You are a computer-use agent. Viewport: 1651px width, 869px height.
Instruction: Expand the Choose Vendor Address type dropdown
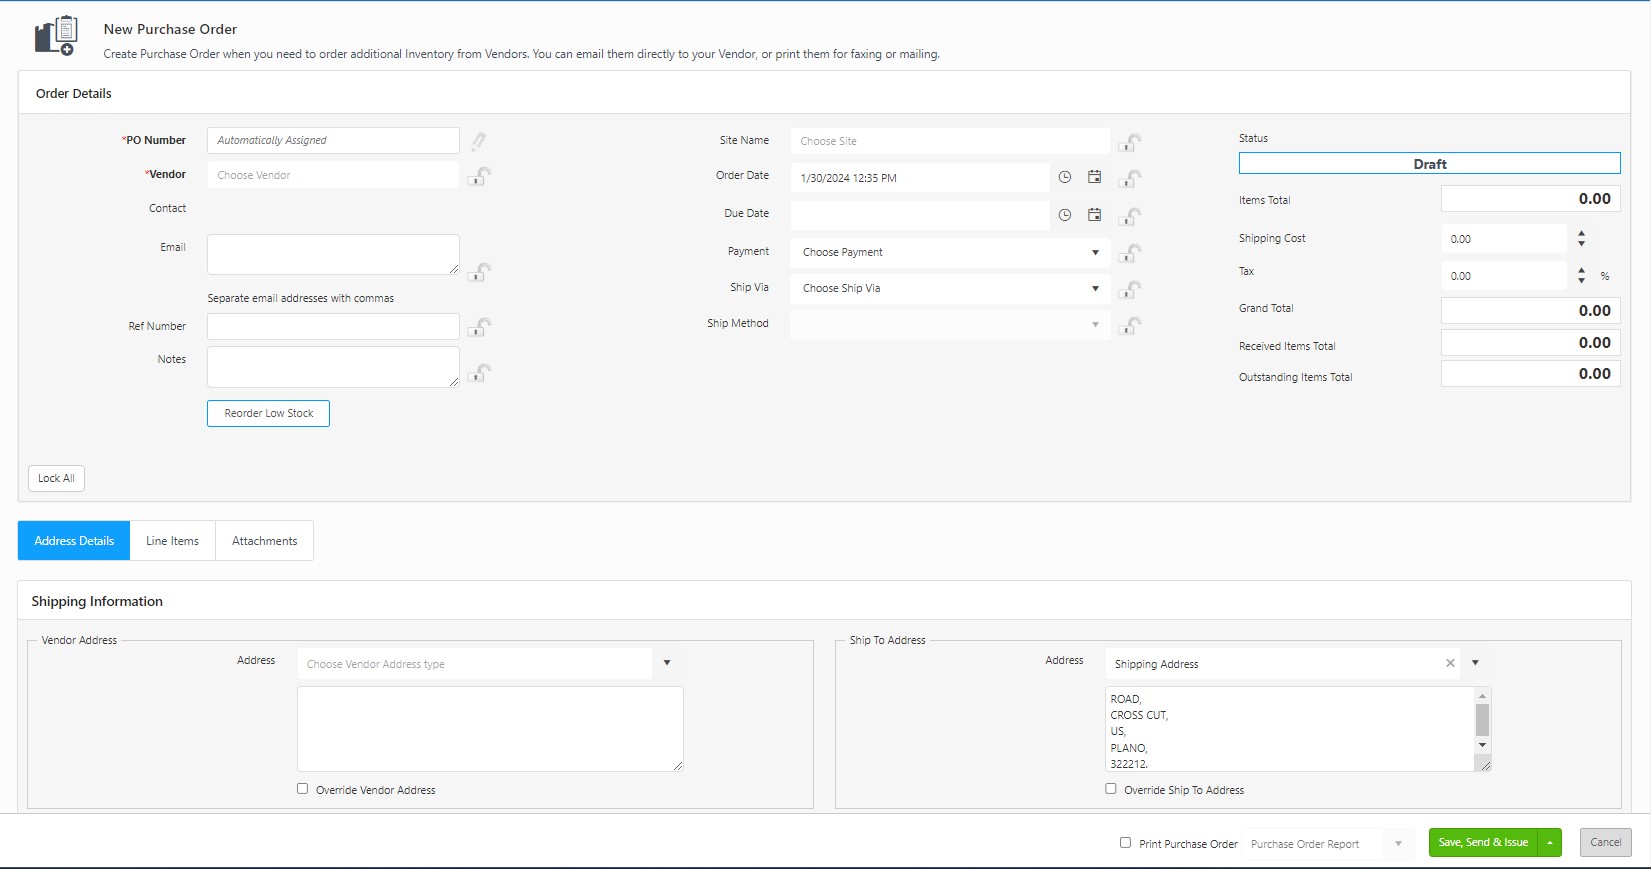[x=667, y=663]
